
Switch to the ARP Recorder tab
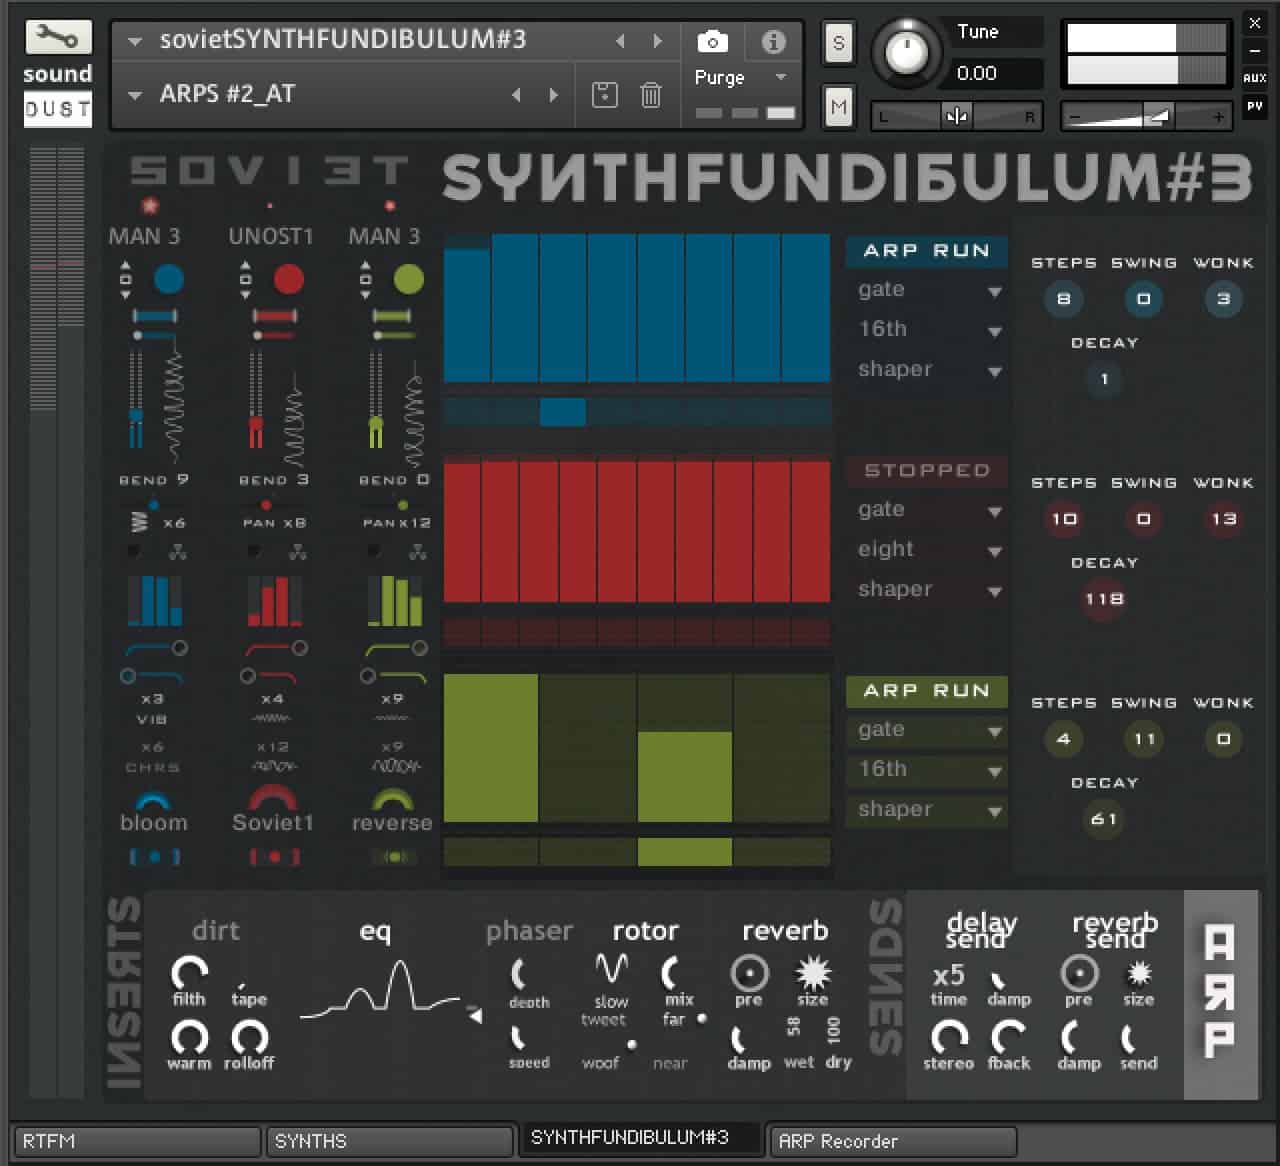(x=892, y=1141)
